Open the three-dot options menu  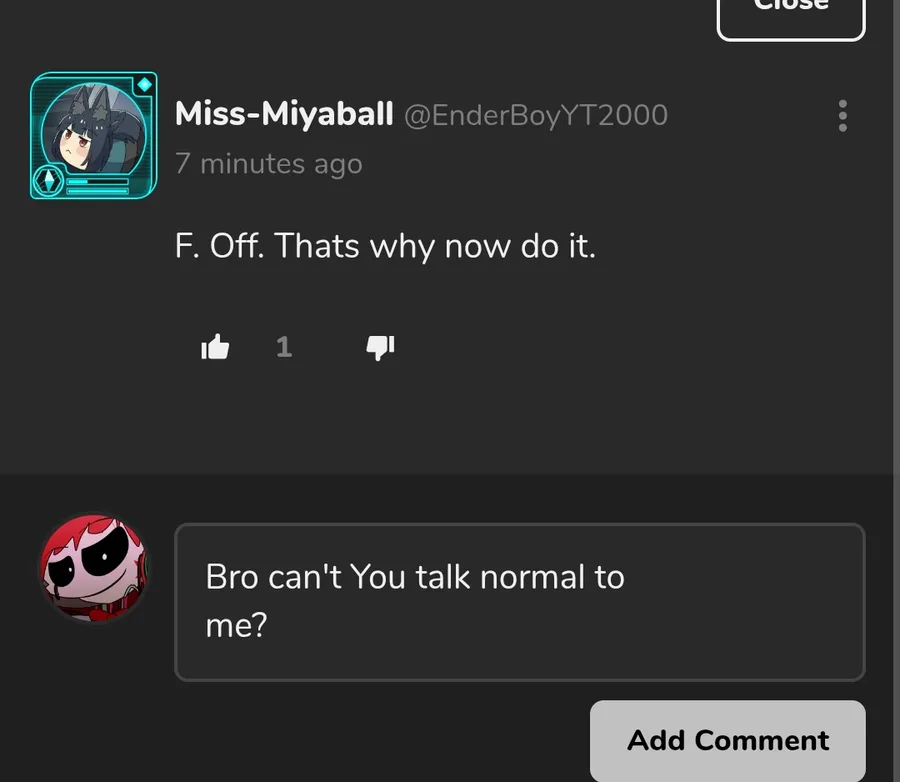pos(843,115)
